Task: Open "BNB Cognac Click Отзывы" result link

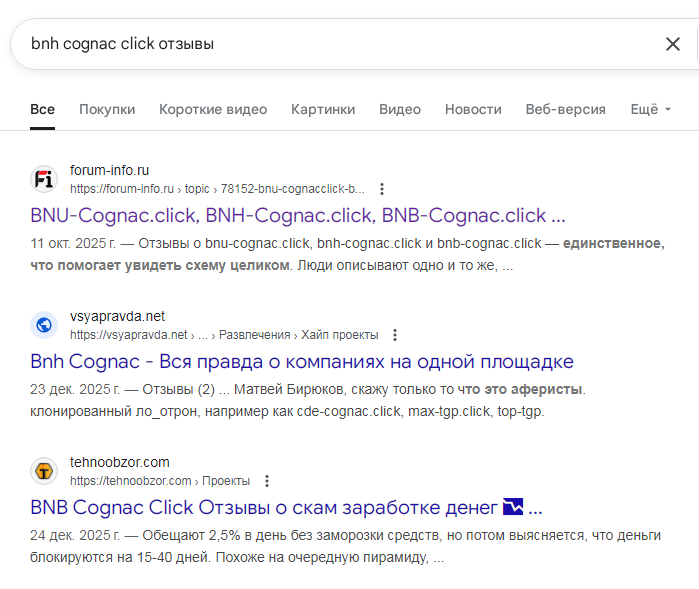Action: (x=286, y=507)
